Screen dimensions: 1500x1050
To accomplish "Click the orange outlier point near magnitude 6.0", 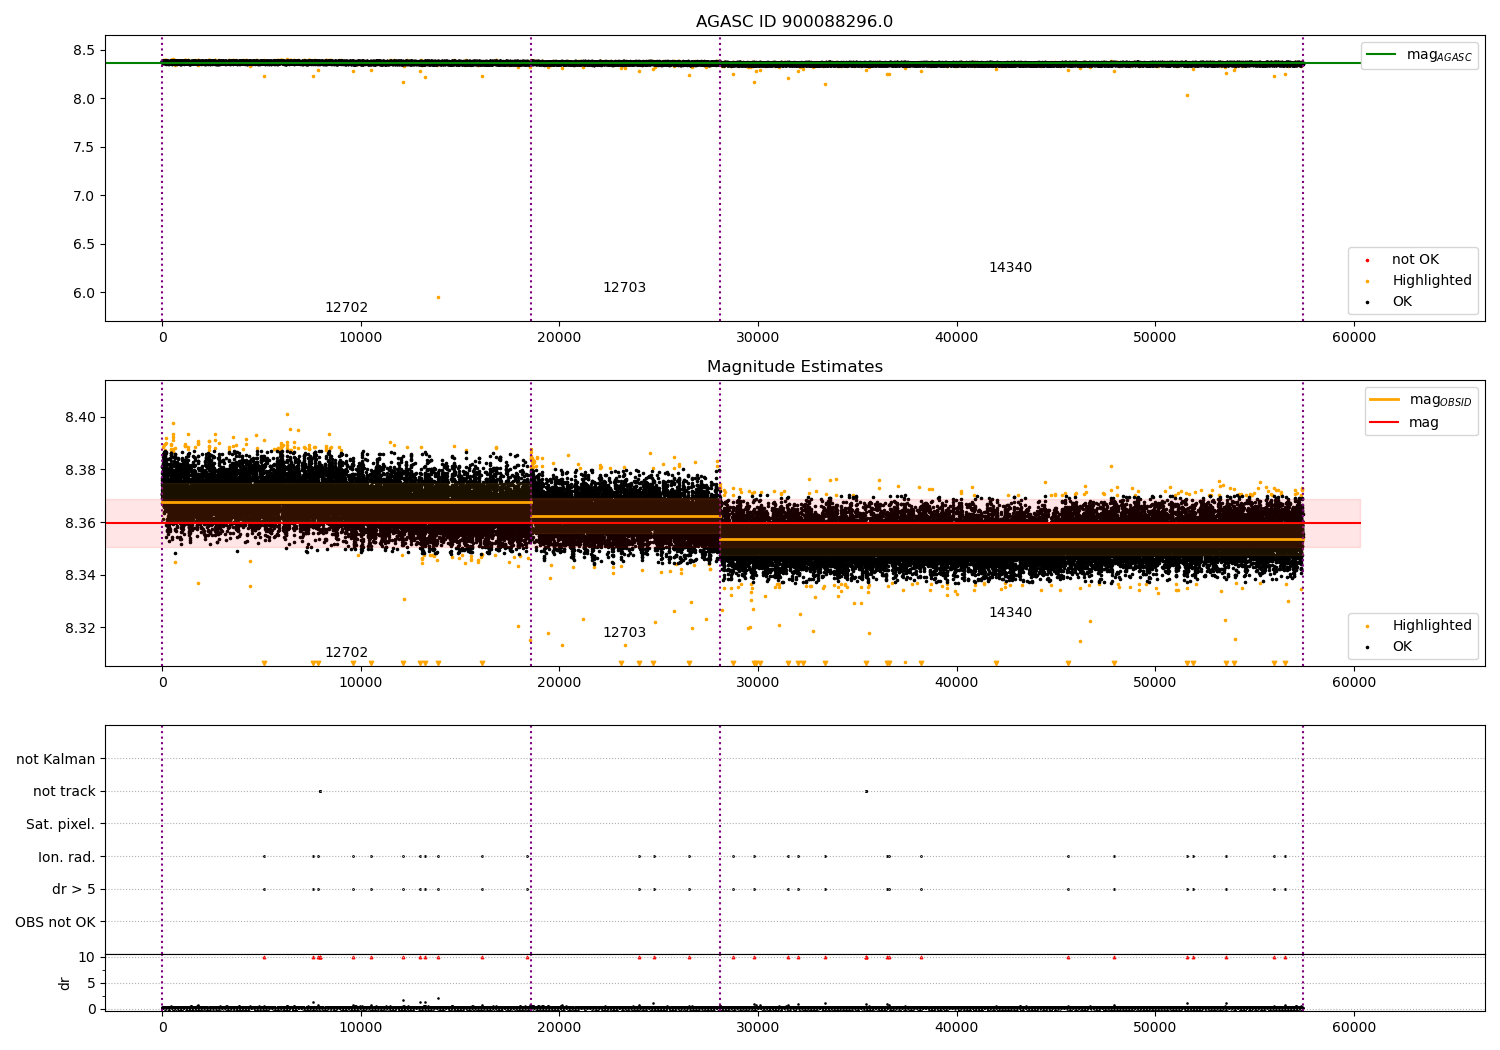I will tap(438, 297).
